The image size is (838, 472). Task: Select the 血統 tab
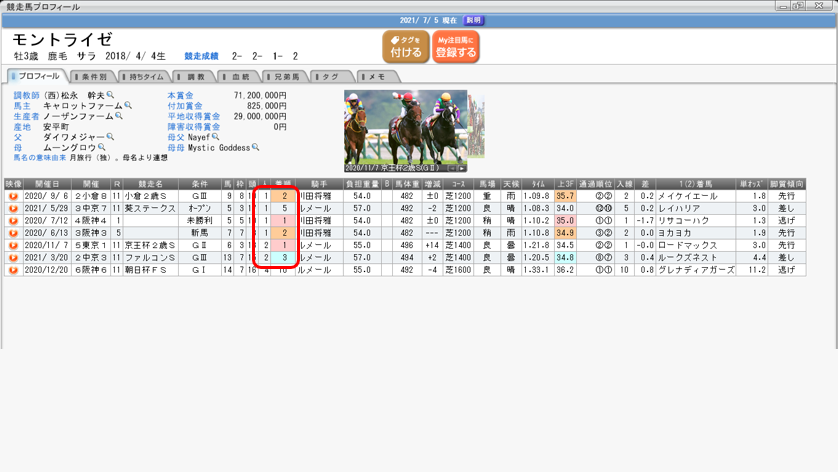[238, 76]
